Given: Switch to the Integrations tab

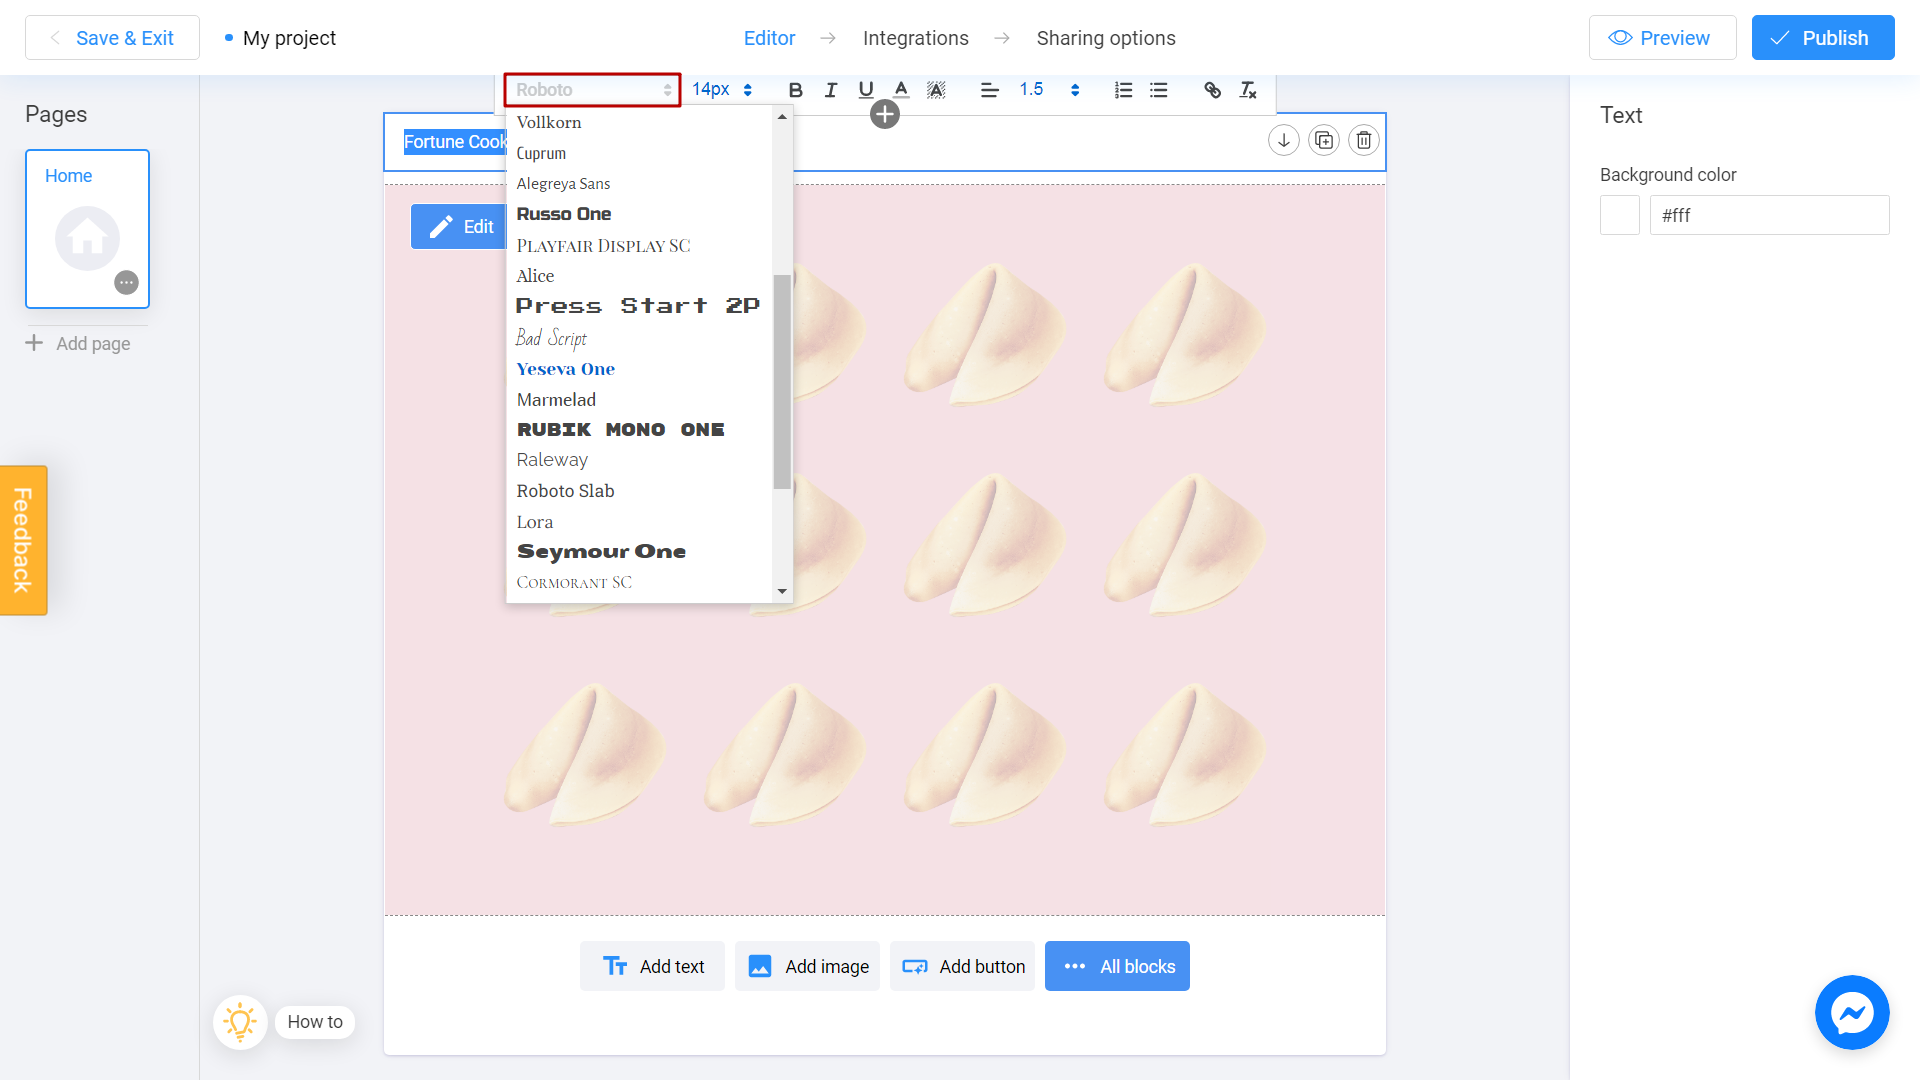Looking at the screenshot, I should (916, 38).
